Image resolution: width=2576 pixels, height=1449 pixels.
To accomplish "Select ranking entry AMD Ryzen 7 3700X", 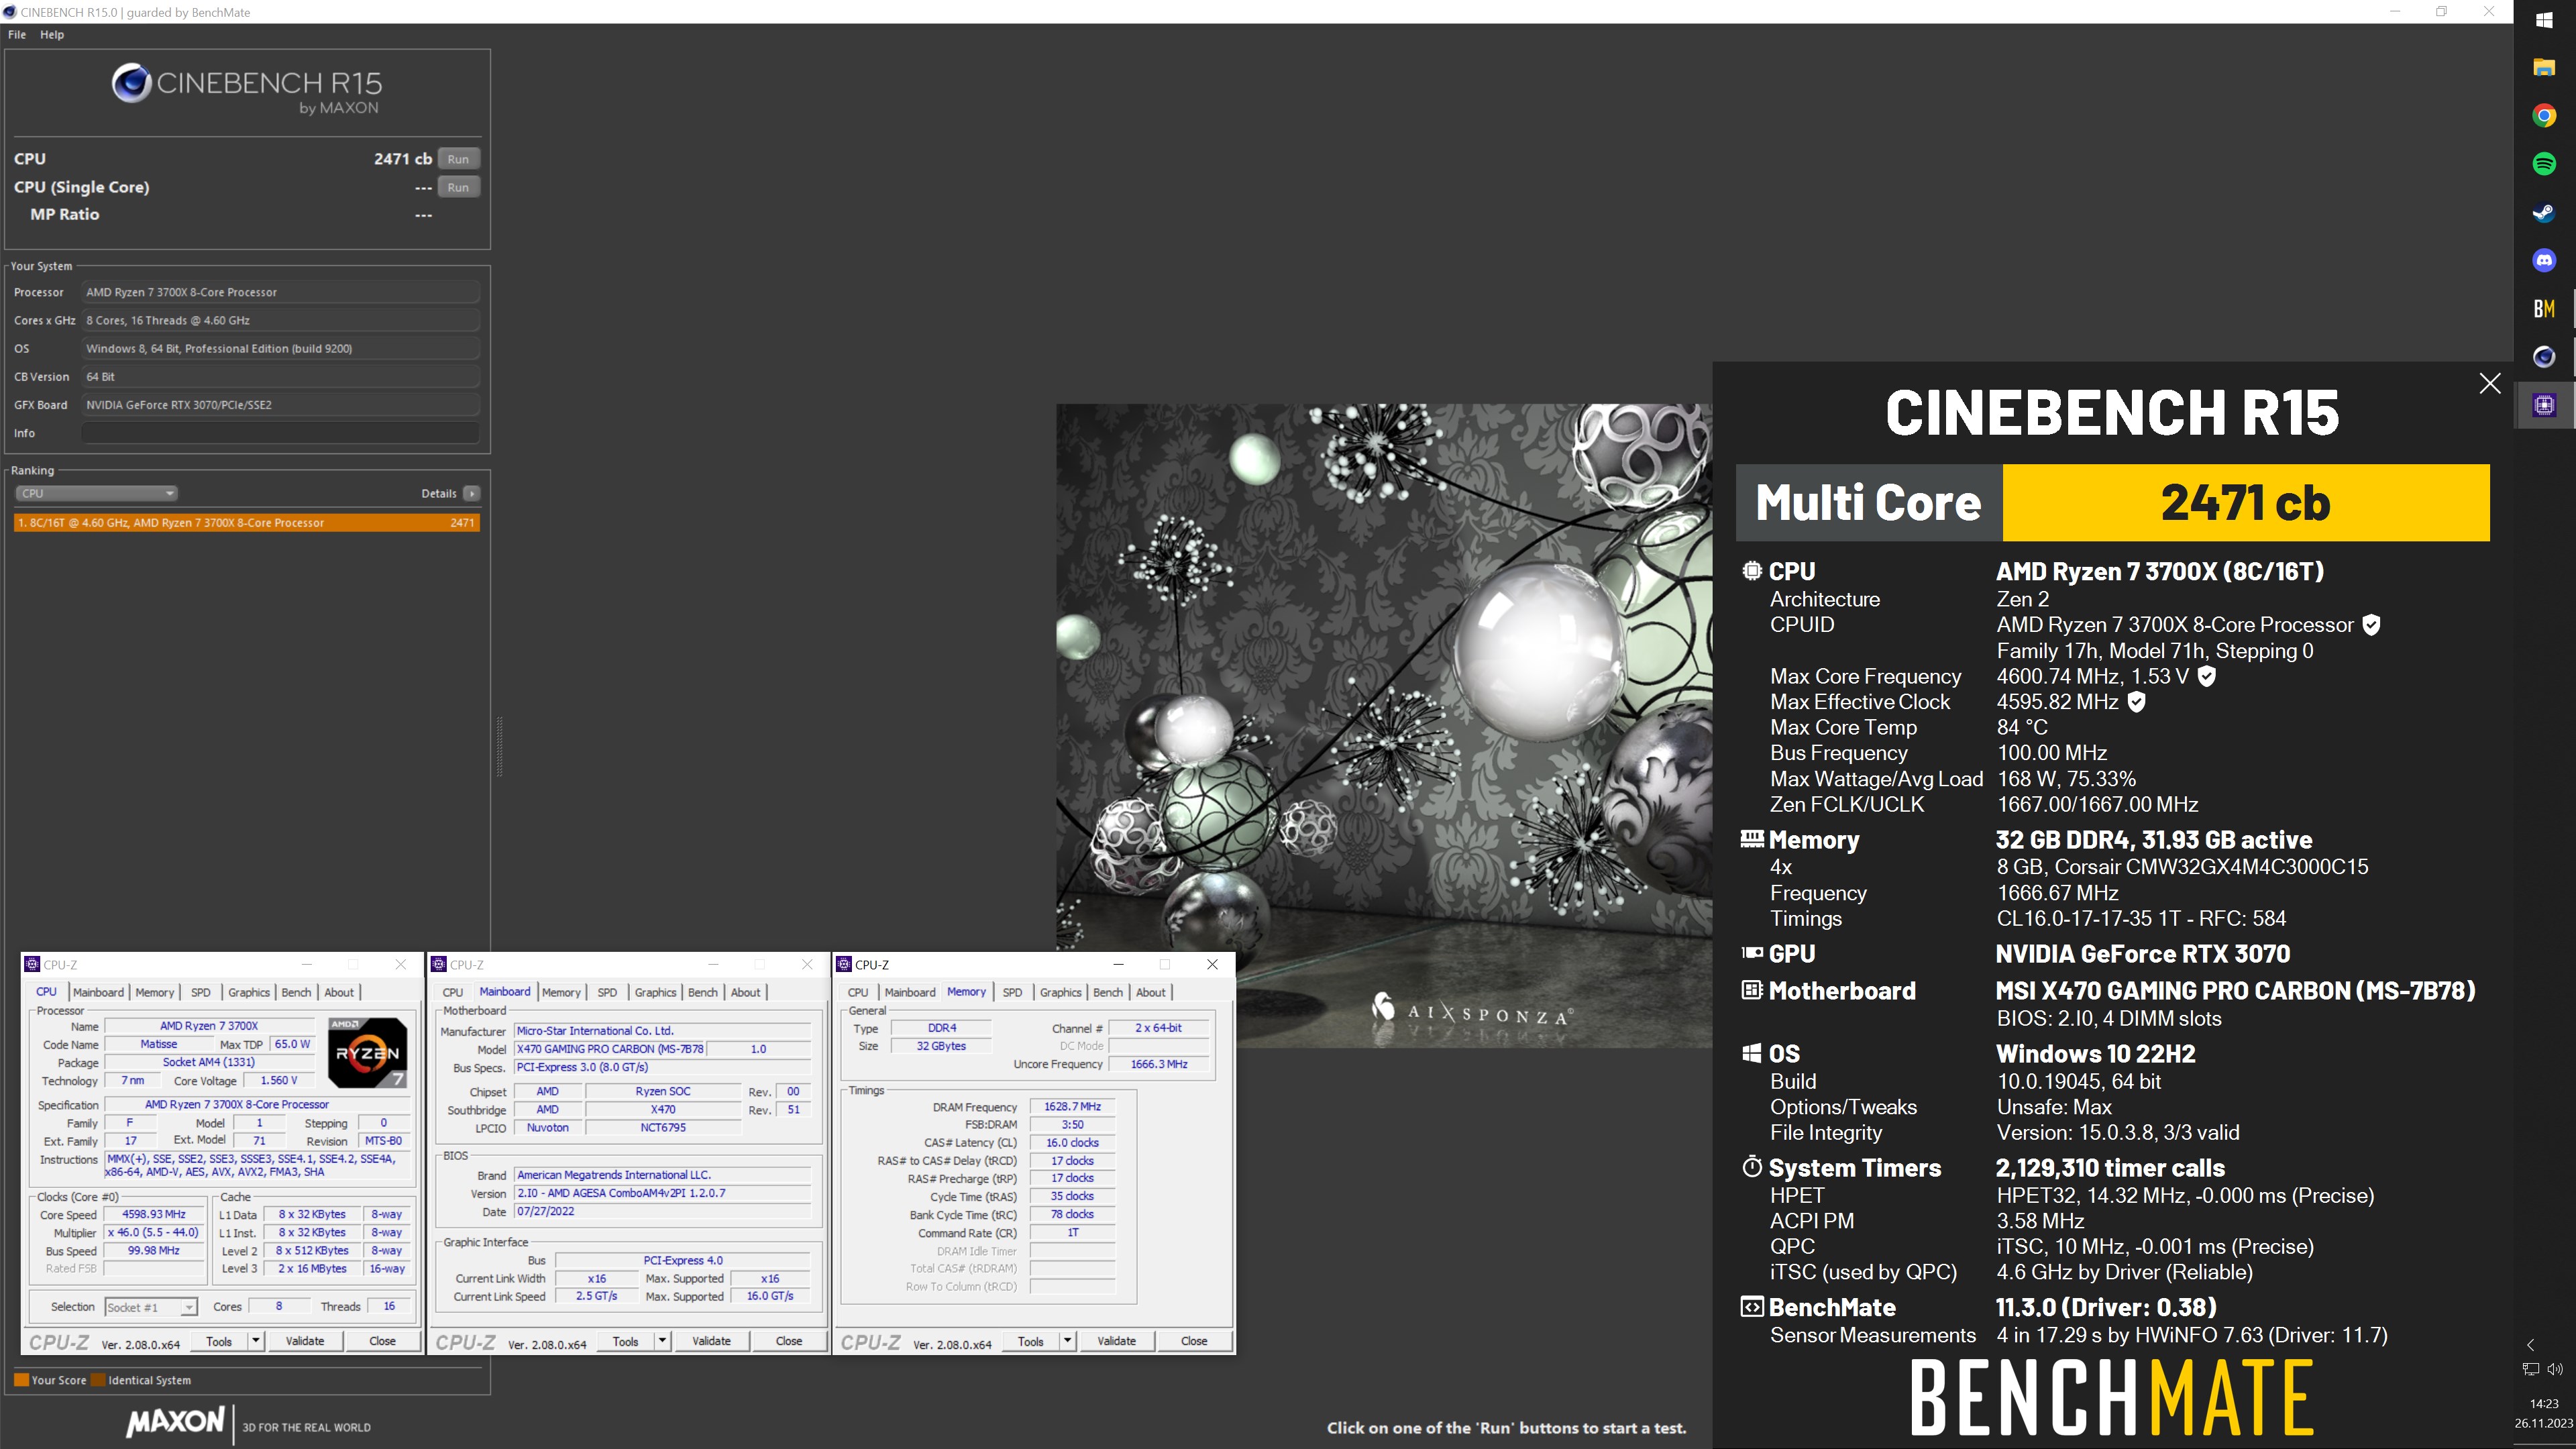I will point(246,523).
